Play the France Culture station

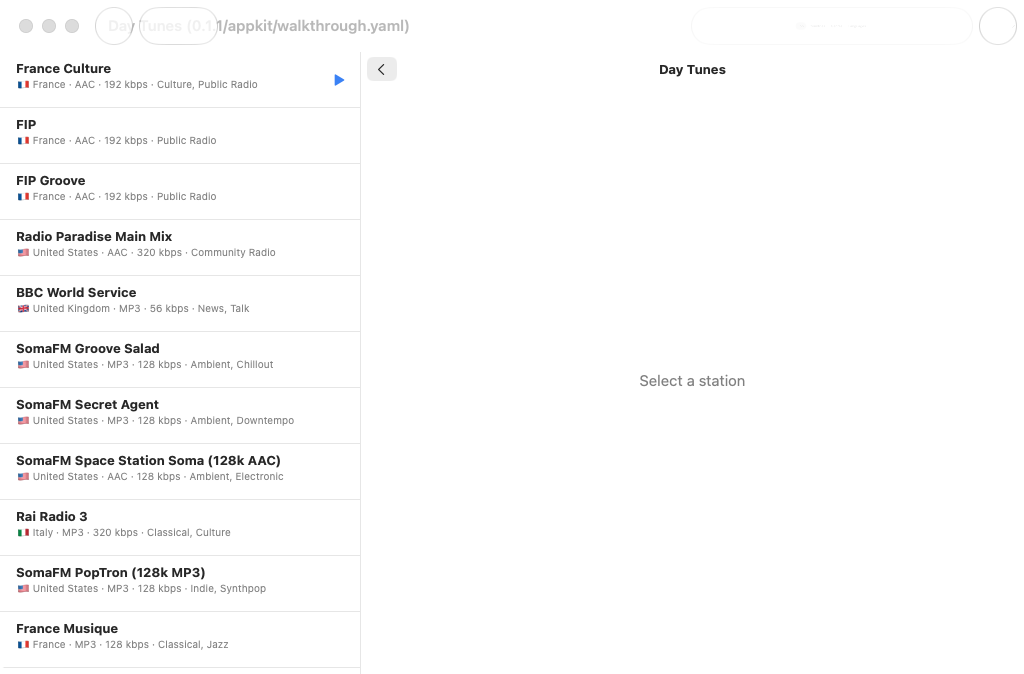[x=339, y=80]
